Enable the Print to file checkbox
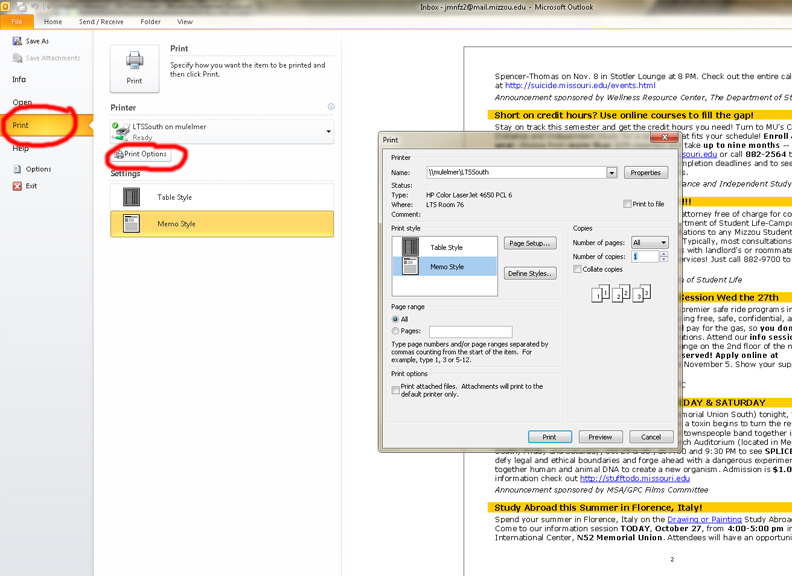 (626, 204)
